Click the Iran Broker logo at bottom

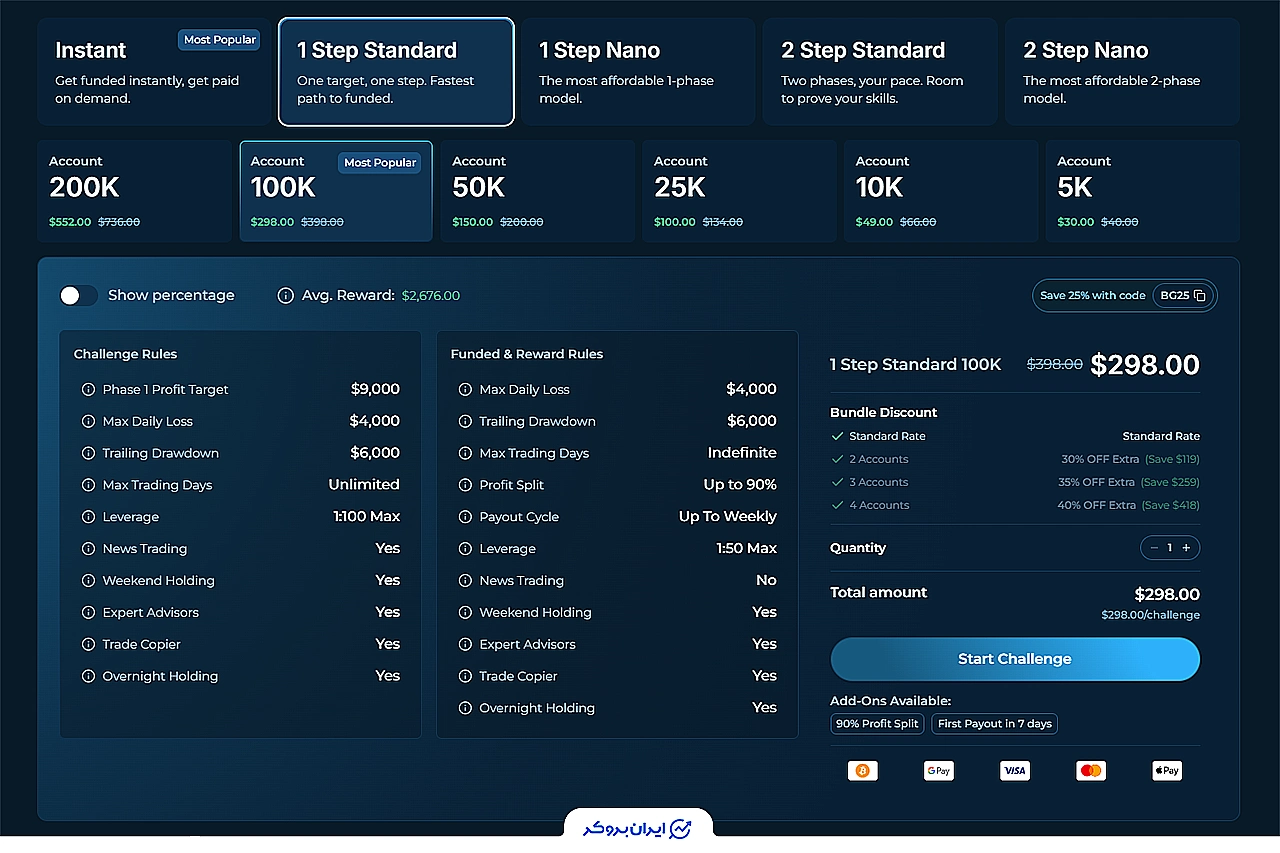[x=638, y=829]
